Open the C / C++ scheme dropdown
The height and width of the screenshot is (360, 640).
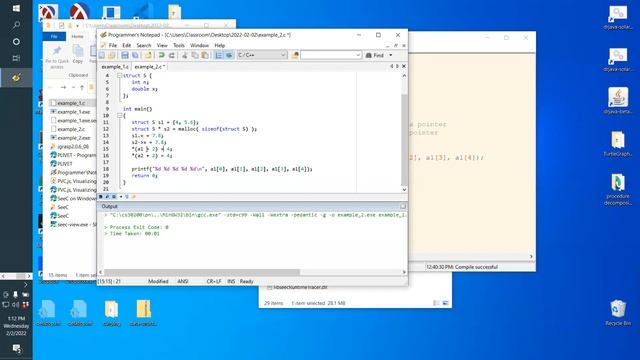262,55
